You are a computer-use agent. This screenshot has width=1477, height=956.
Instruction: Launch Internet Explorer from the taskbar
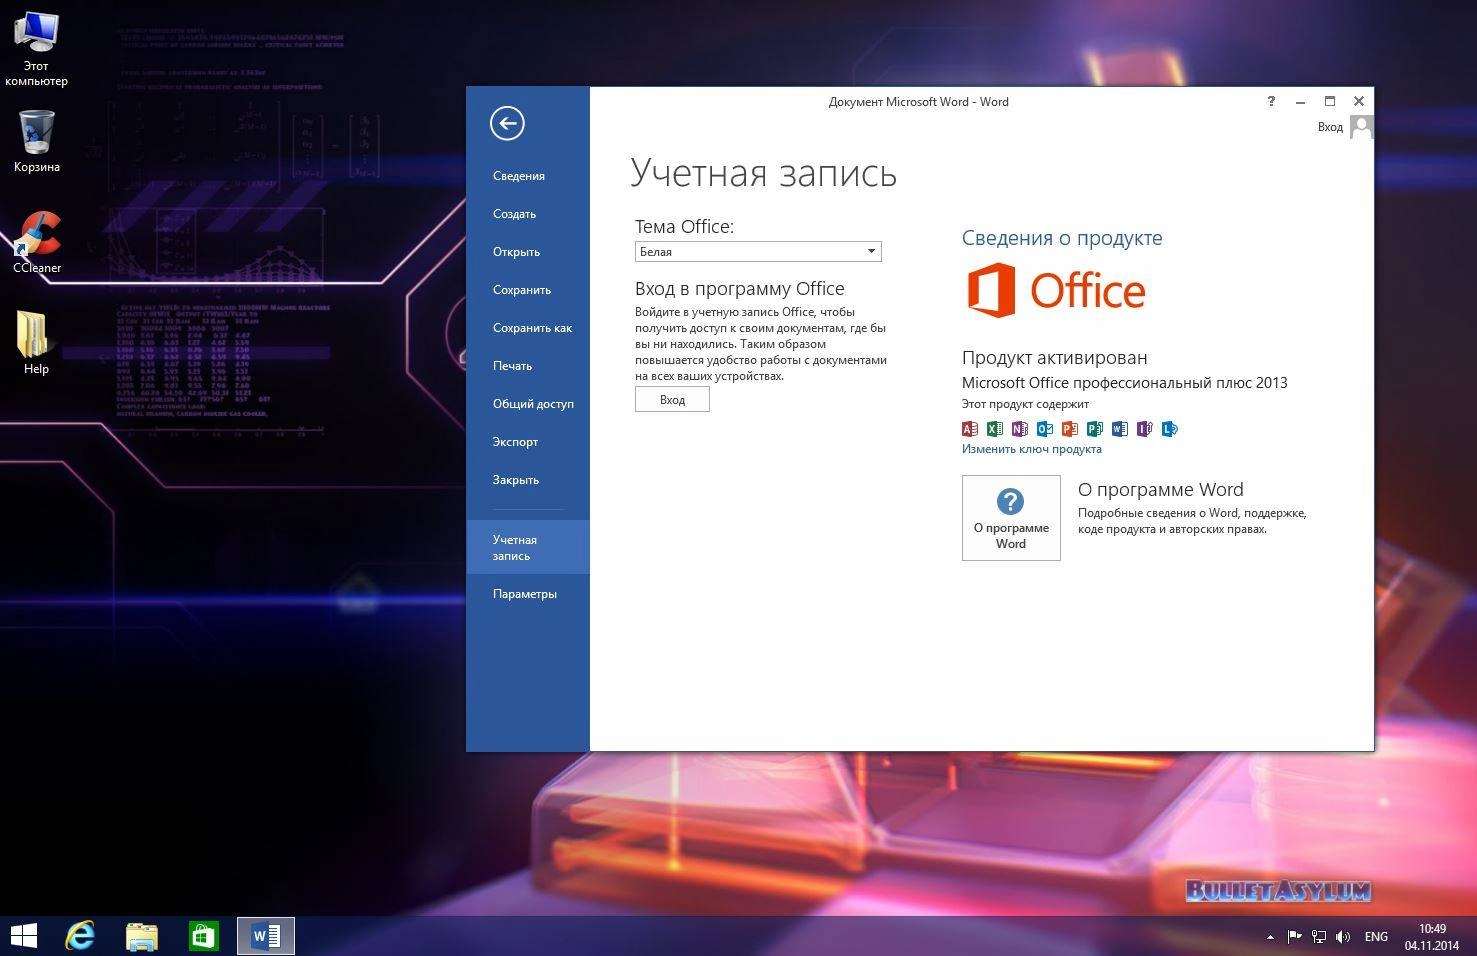pos(80,936)
